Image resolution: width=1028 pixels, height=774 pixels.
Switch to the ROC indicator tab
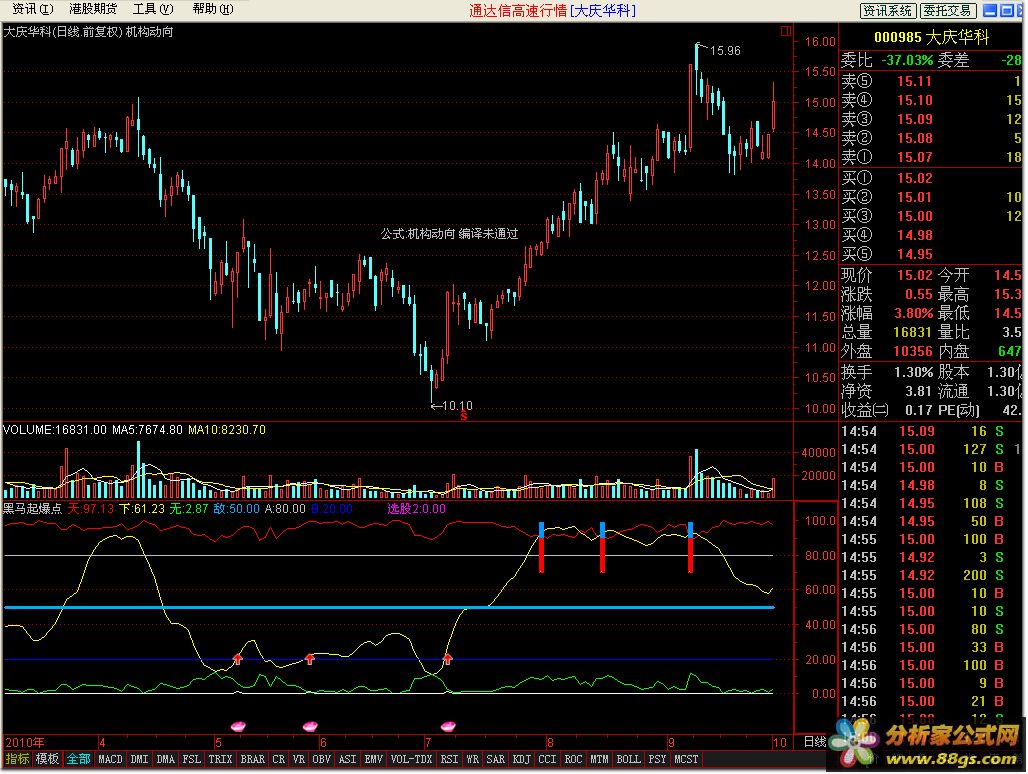tap(573, 759)
